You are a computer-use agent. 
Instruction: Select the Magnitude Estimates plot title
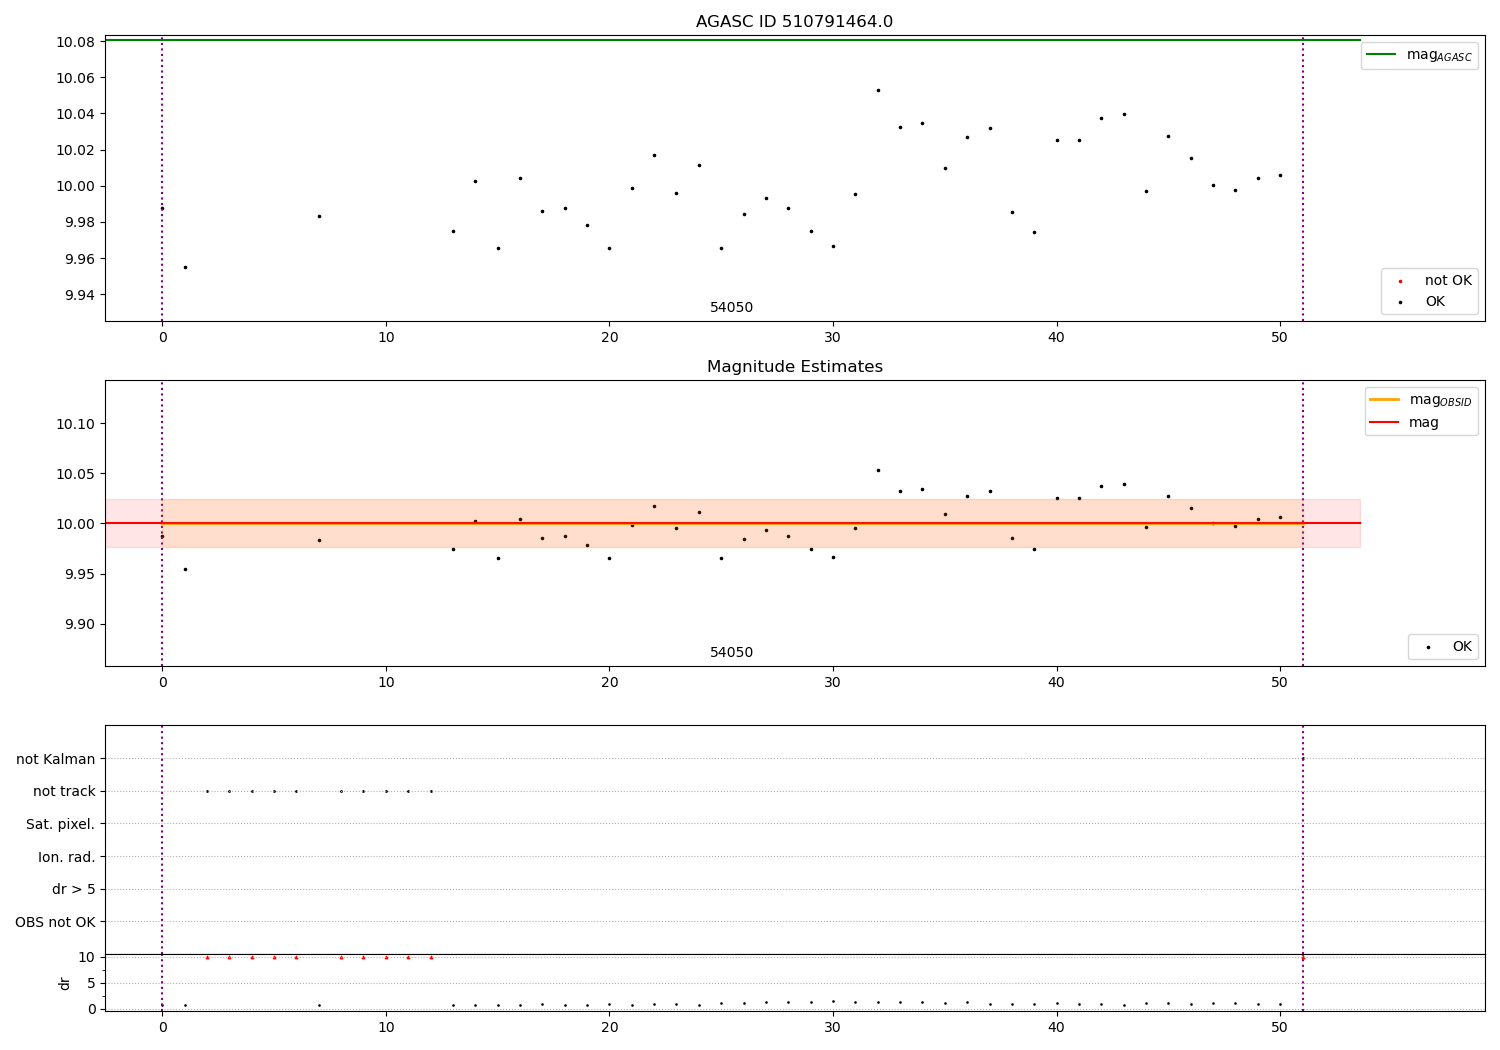794,367
